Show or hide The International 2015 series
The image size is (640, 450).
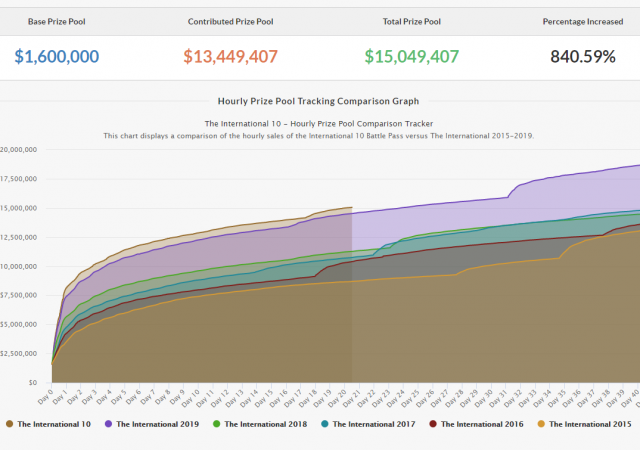(x=589, y=424)
